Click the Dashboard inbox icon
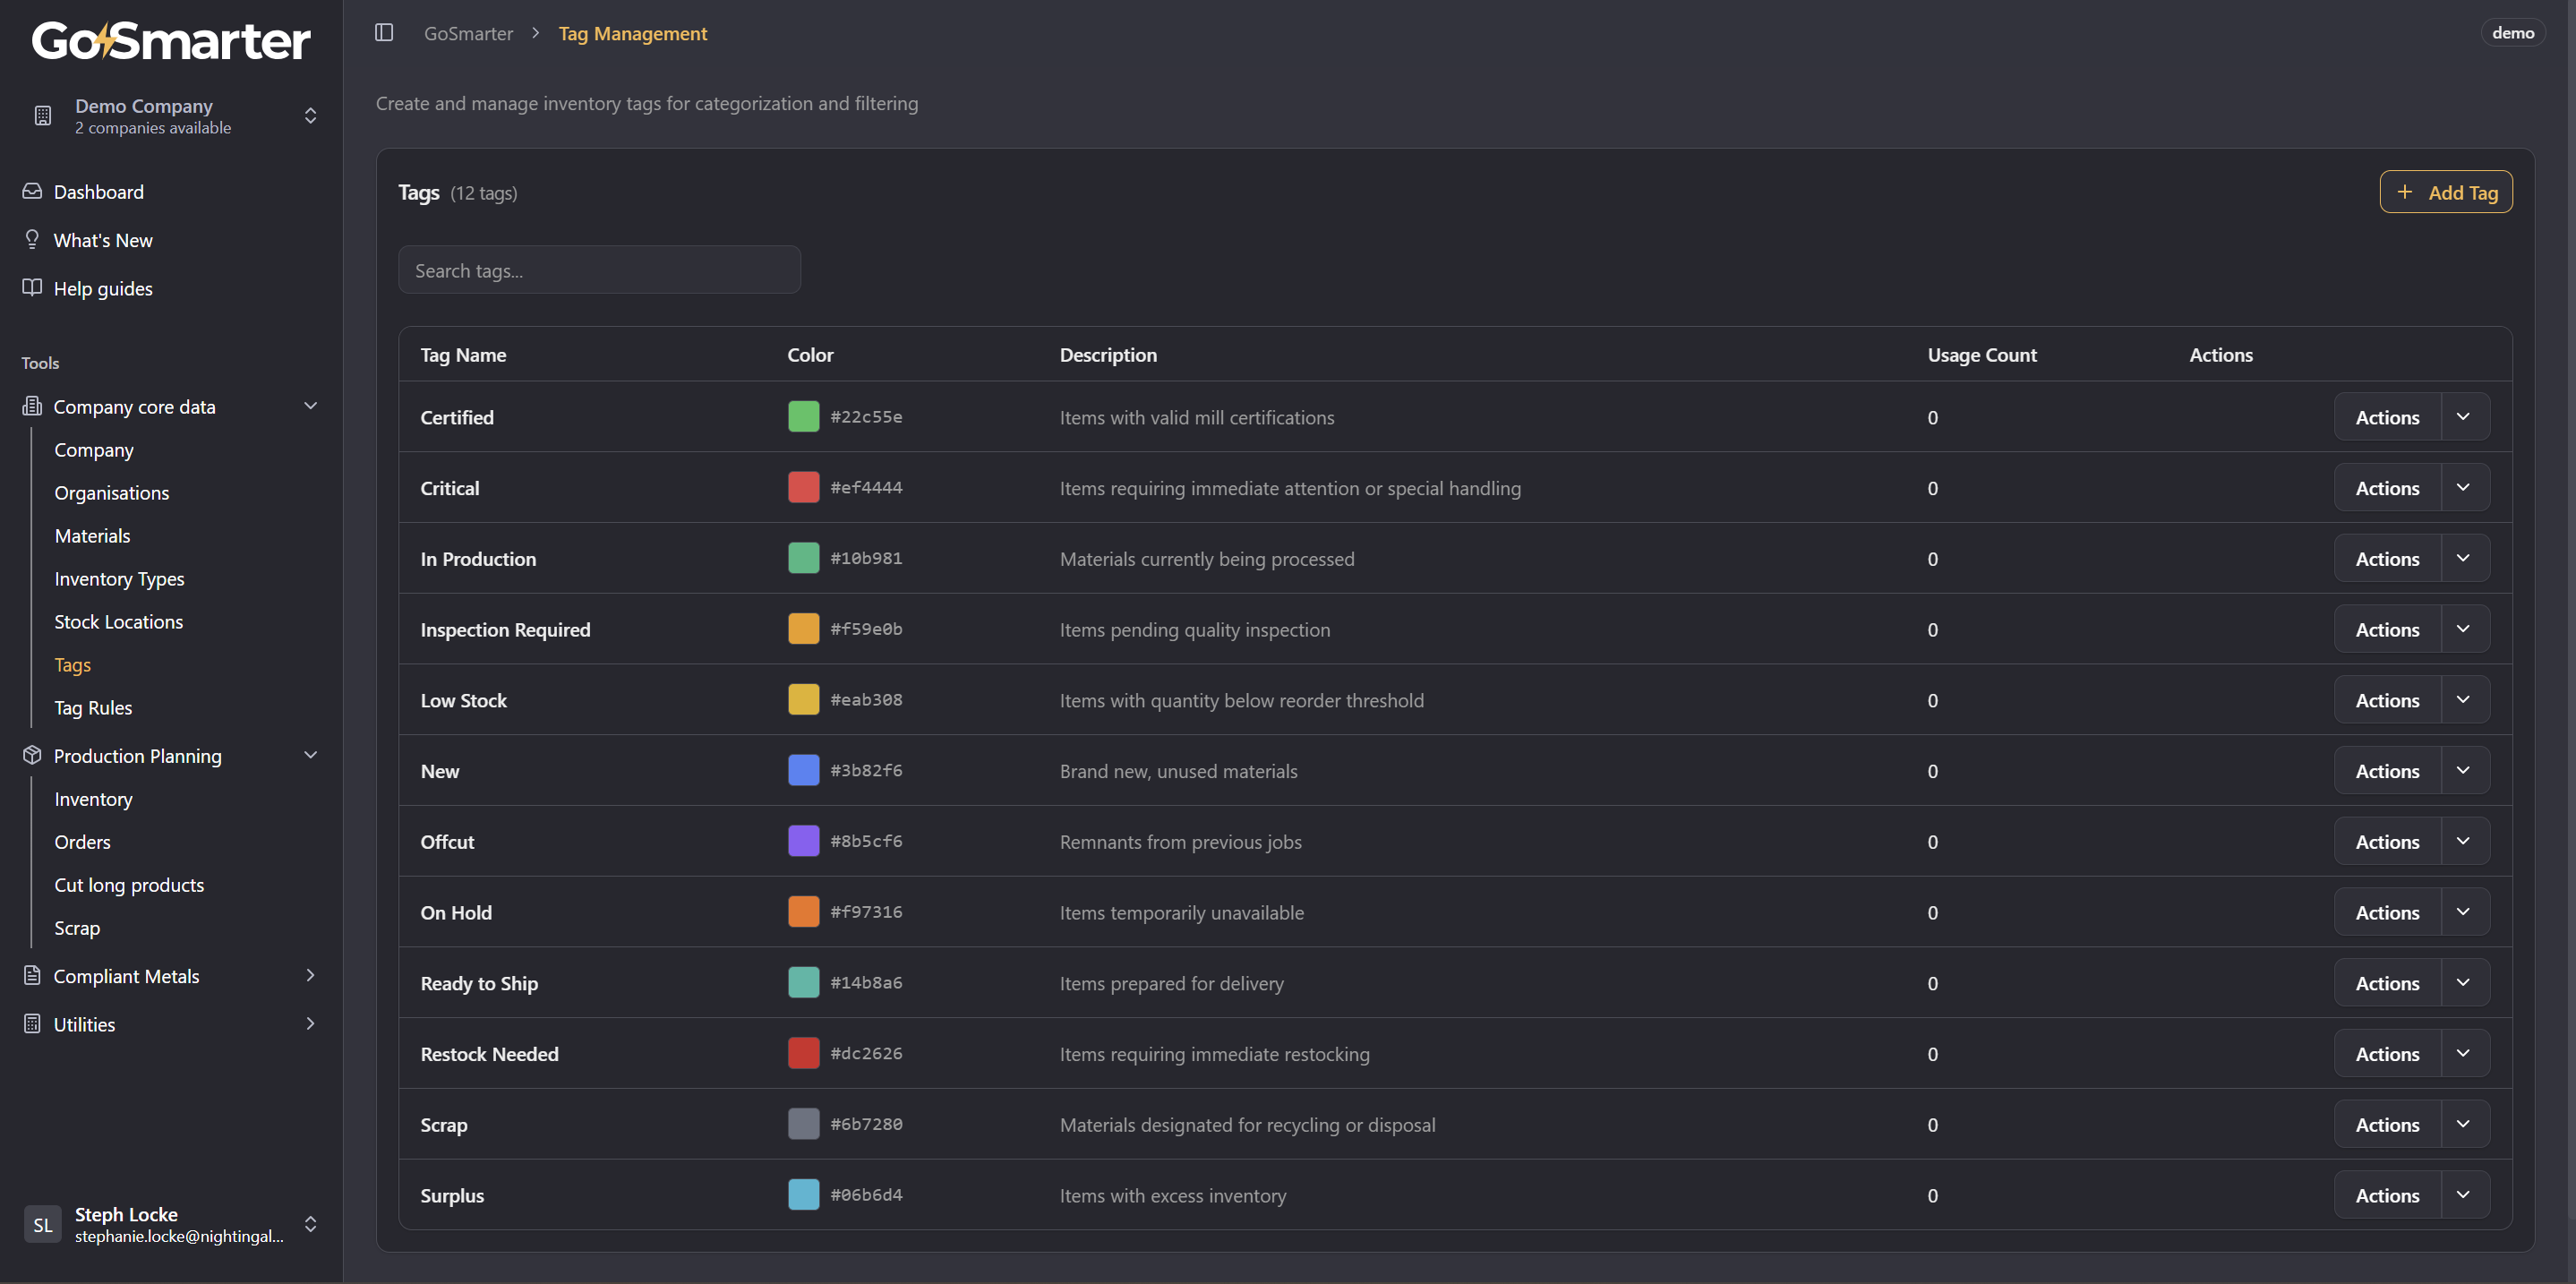Screen dimensions: 2576x1284 (32, 191)
